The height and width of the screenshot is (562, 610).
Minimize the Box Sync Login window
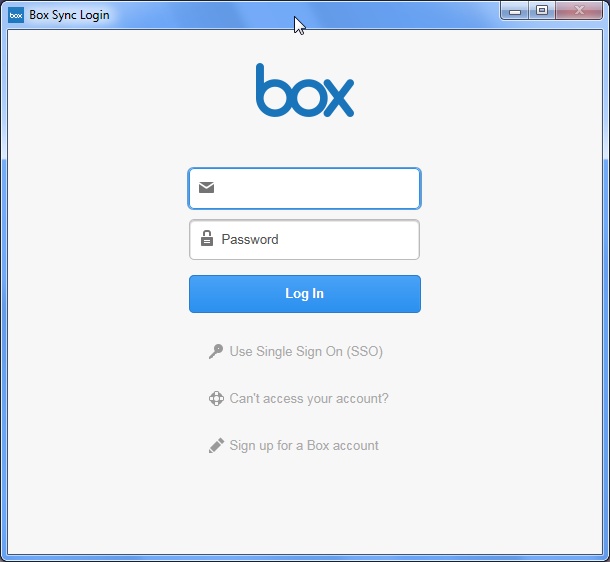point(514,11)
